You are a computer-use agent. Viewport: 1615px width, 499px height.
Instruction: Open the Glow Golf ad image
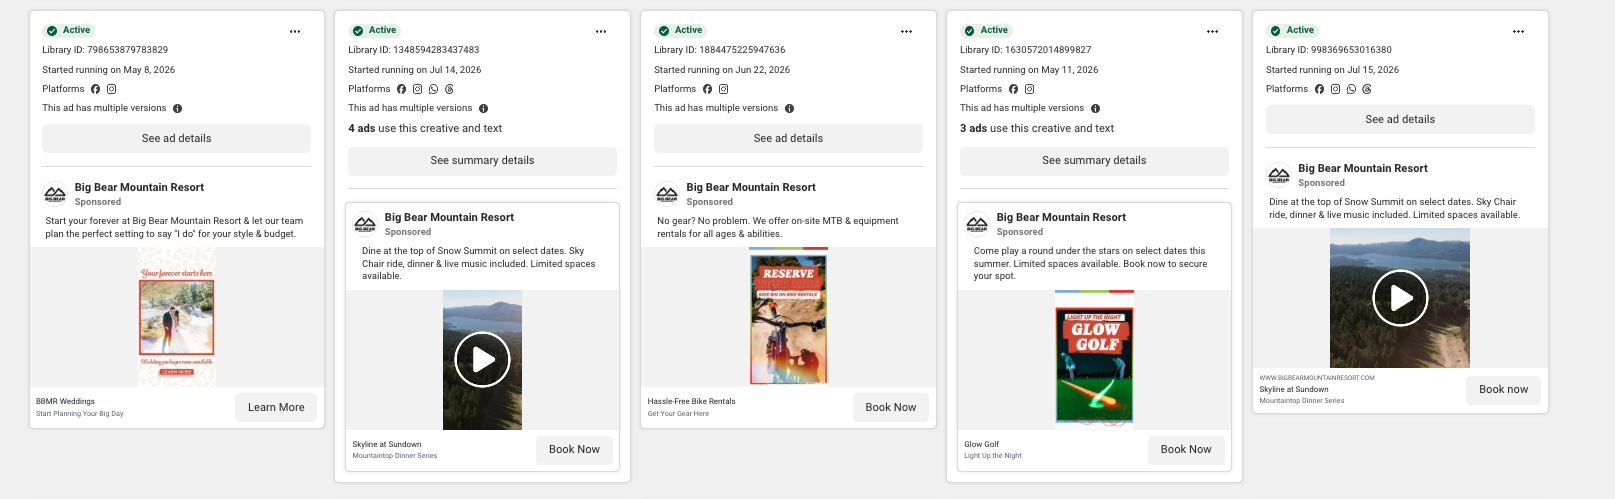1095,360
